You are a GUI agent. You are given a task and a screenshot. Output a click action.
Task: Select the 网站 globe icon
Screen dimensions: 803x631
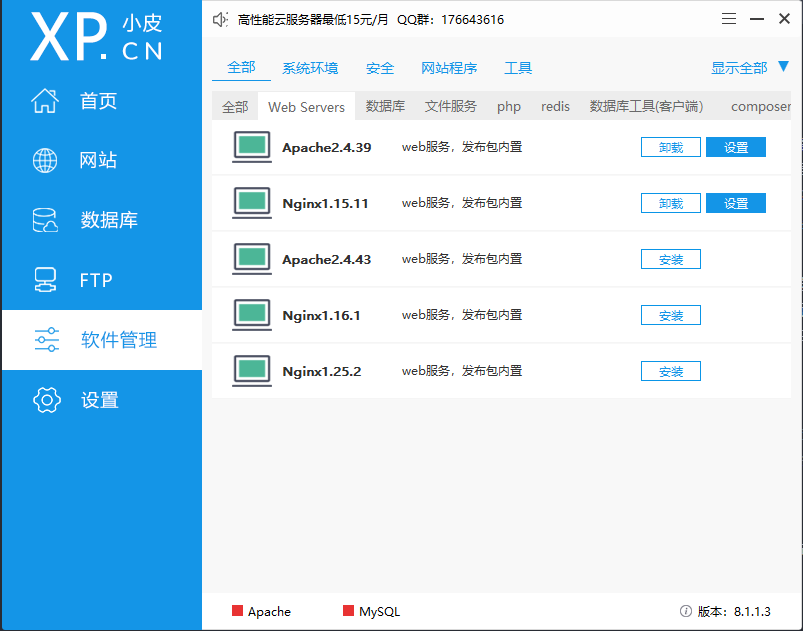tap(45, 160)
